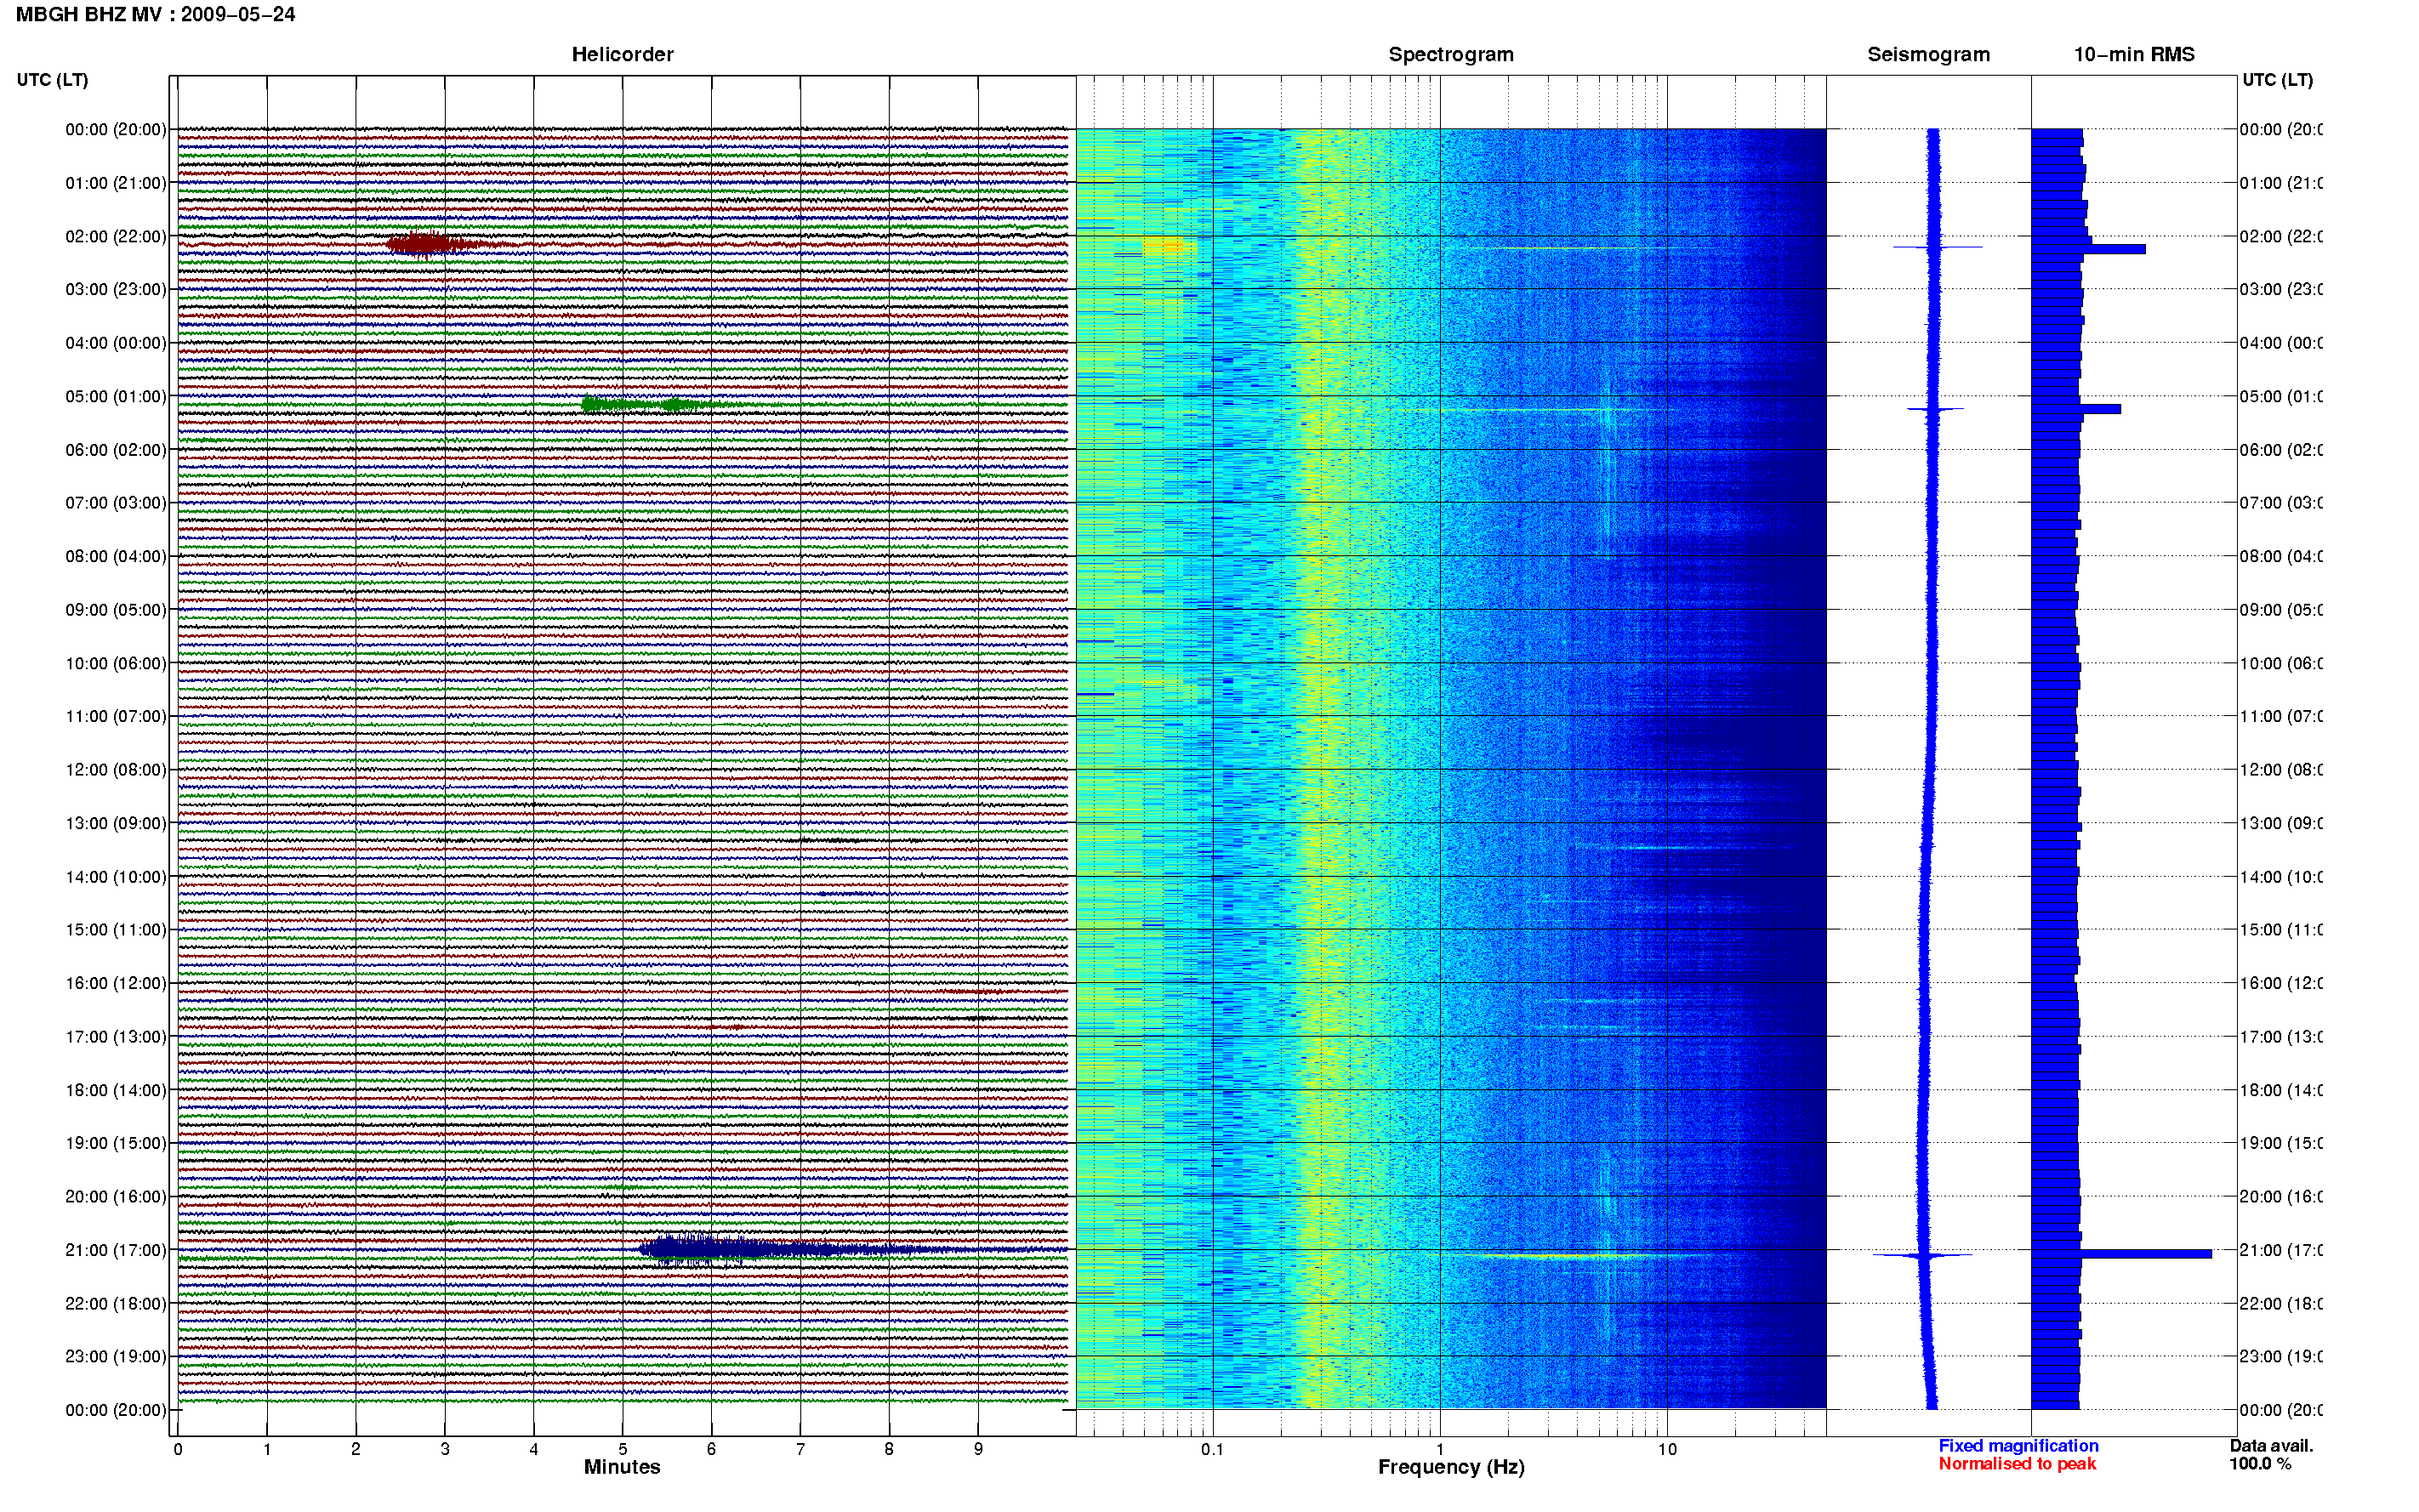Click the right-axis '02:00 (22:0' time label
The image size is (2419, 1512).
pos(2281,236)
